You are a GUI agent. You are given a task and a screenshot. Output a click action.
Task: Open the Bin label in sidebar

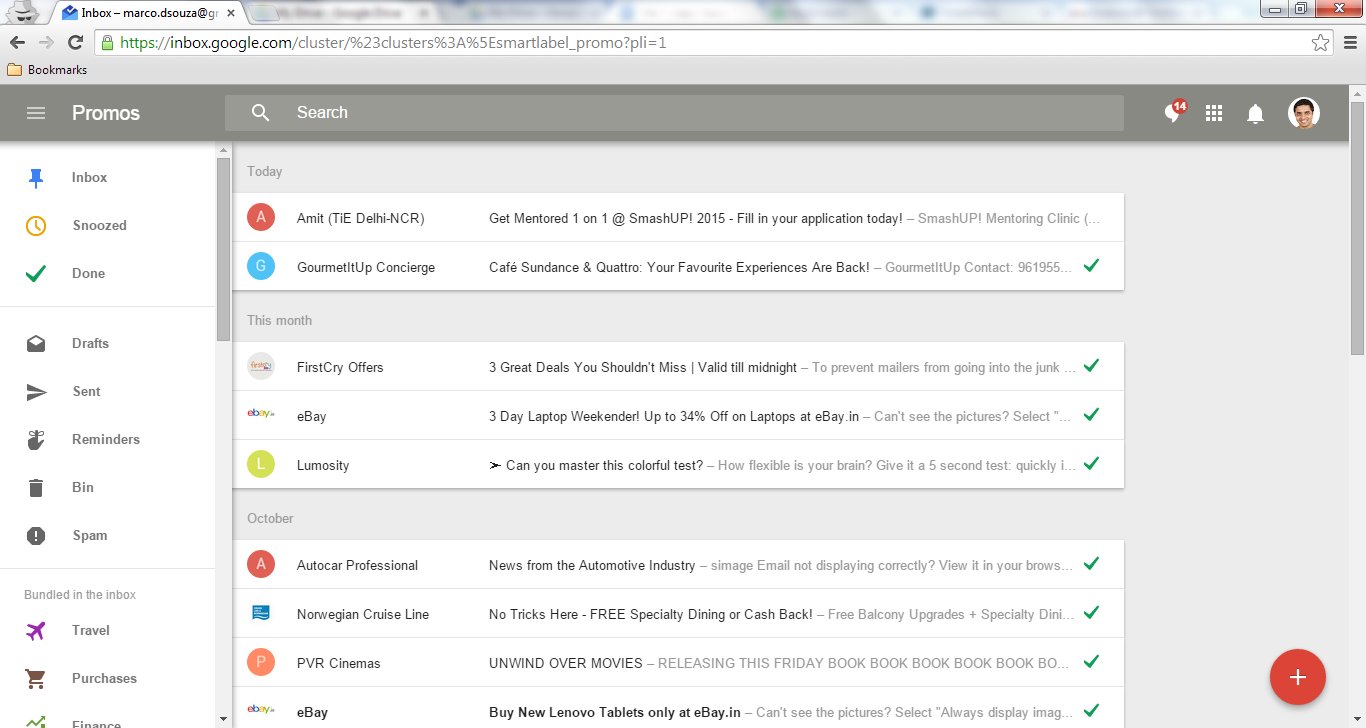[x=83, y=487]
